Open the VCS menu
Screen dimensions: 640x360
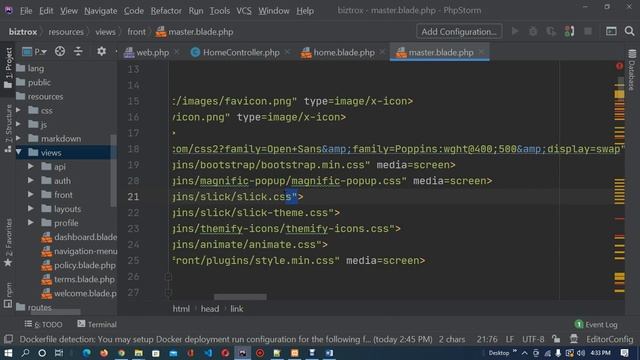tap(244, 11)
